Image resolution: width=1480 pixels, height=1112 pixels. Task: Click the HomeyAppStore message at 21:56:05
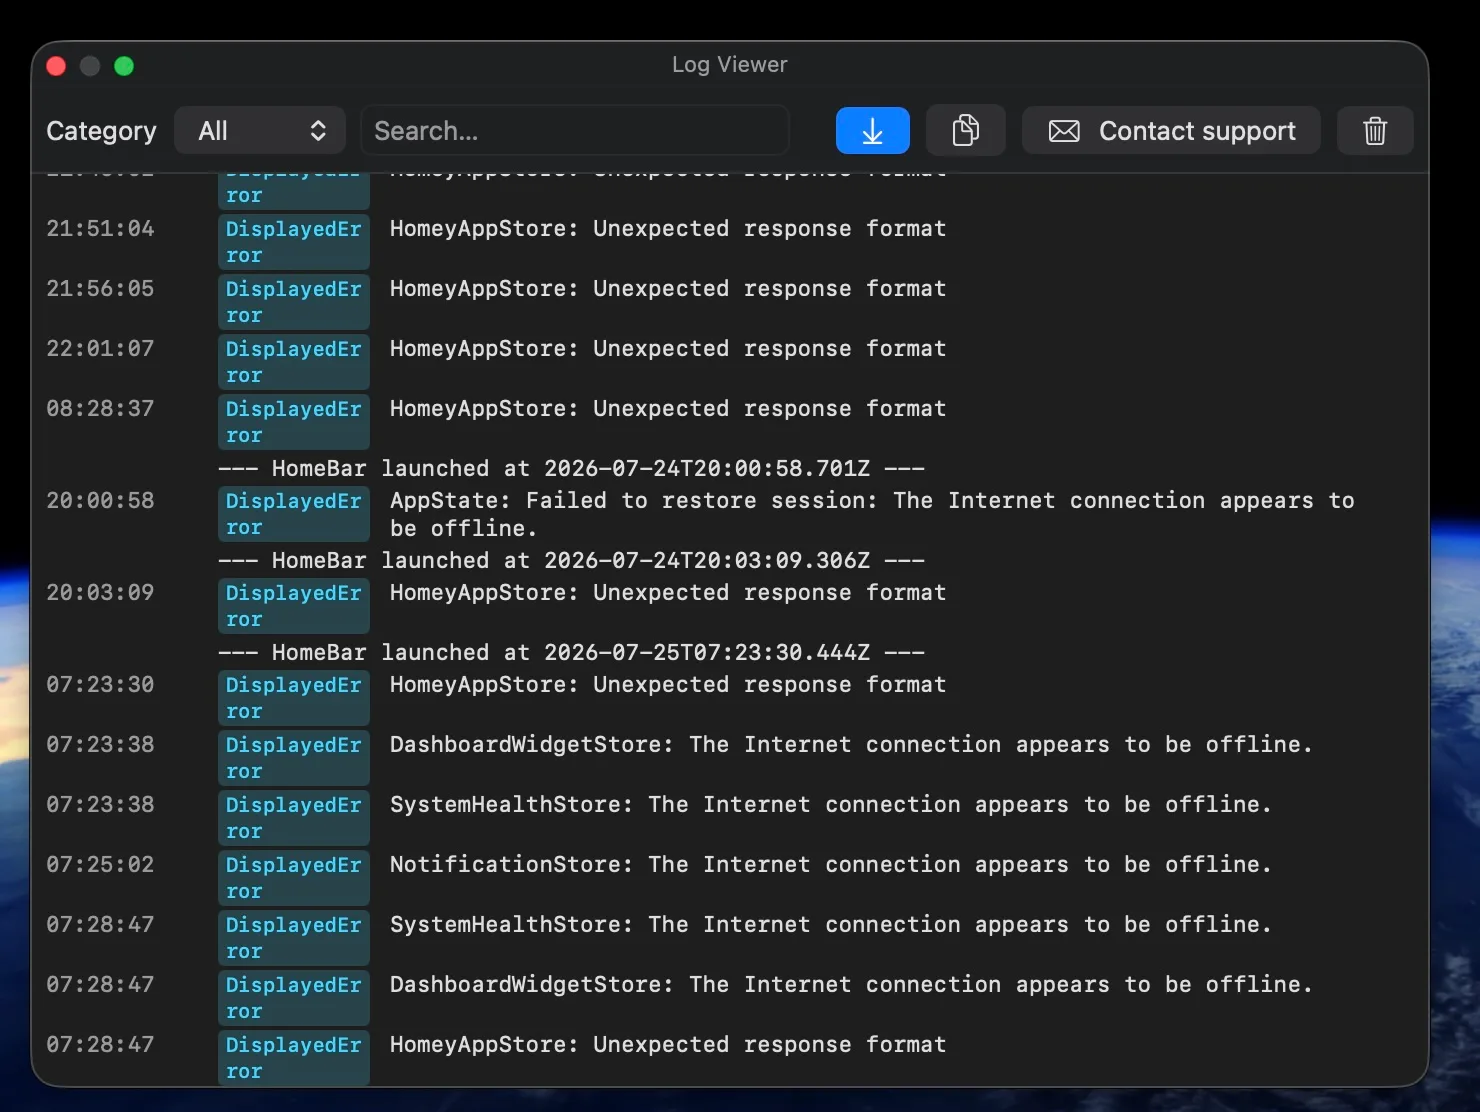click(x=668, y=289)
